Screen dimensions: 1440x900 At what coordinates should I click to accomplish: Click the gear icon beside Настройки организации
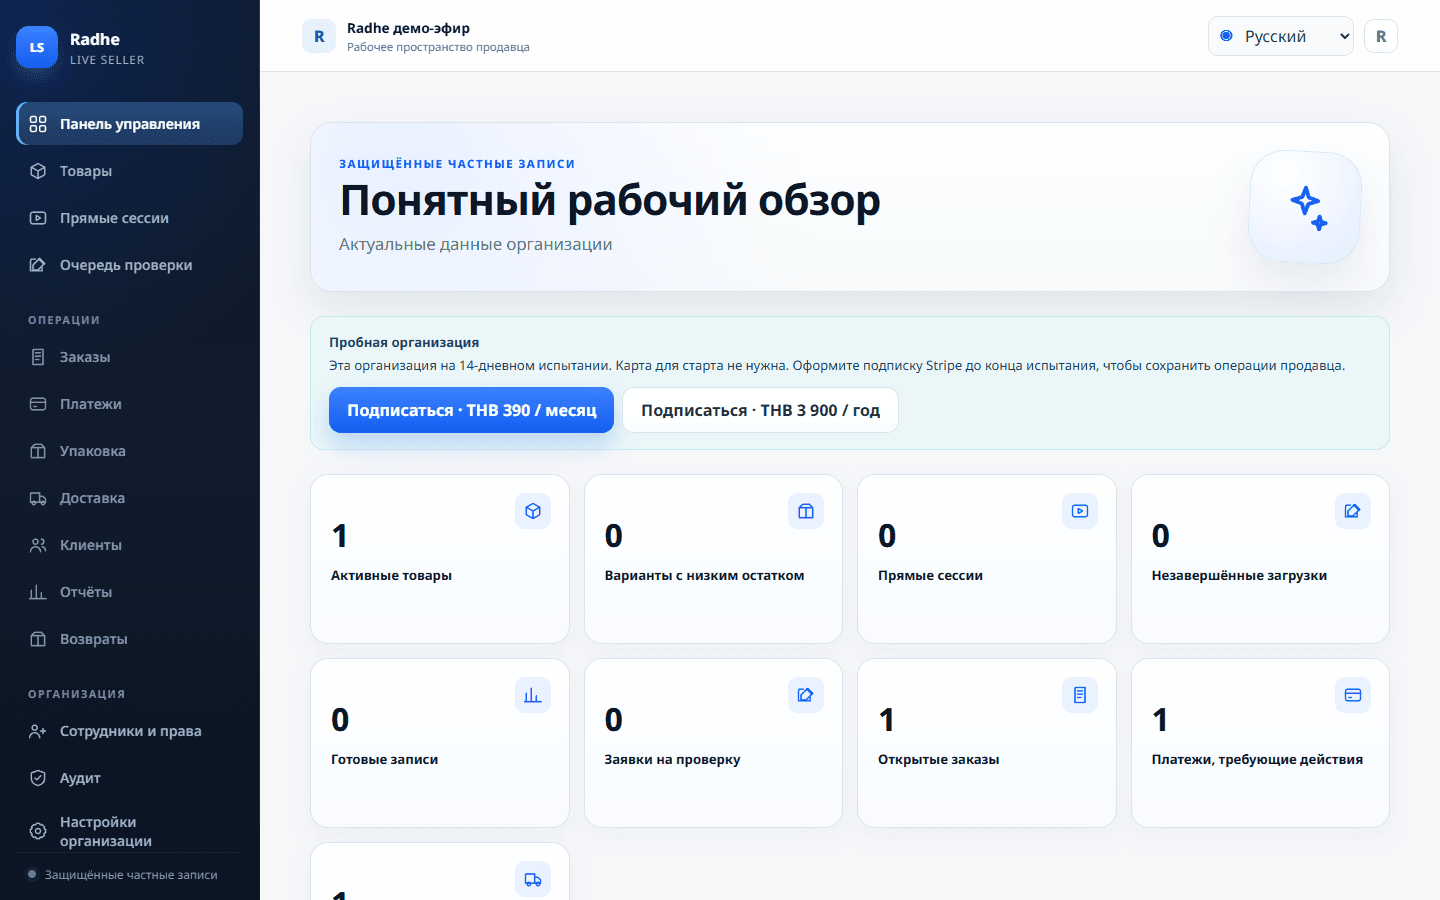pos(38,831)
